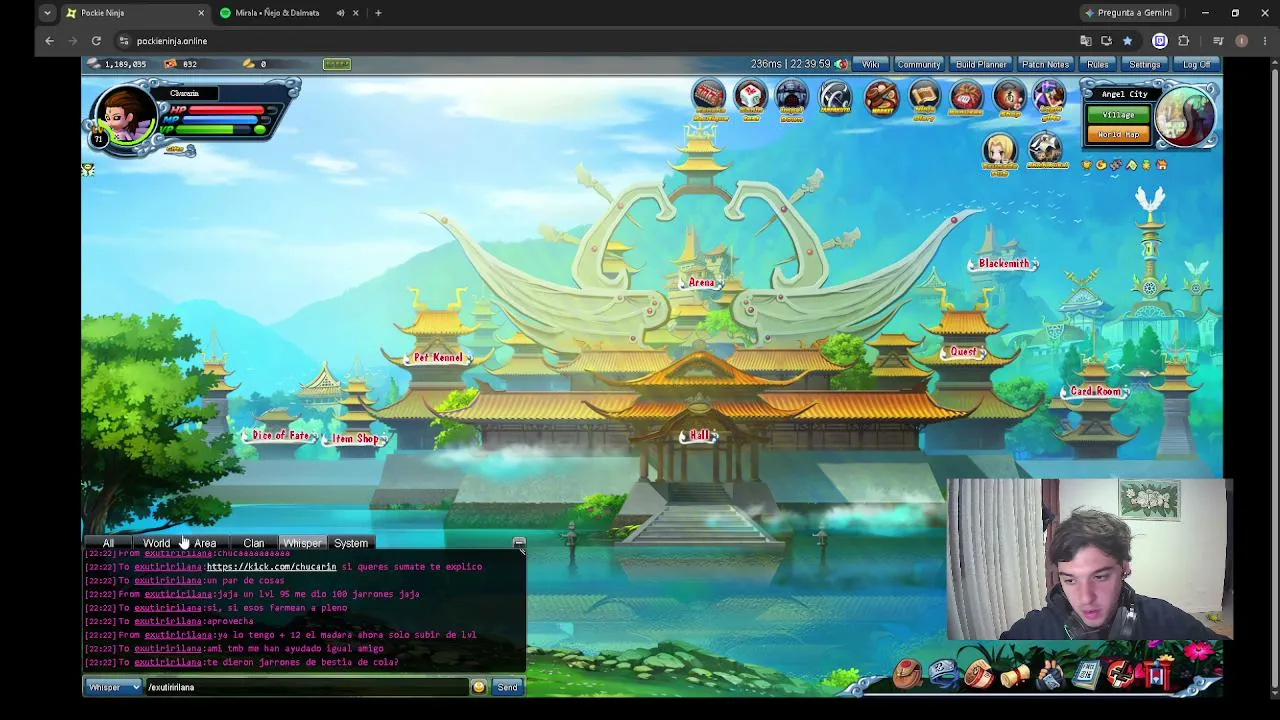Open the purple ninja icon in top menu

[1049, 98]
